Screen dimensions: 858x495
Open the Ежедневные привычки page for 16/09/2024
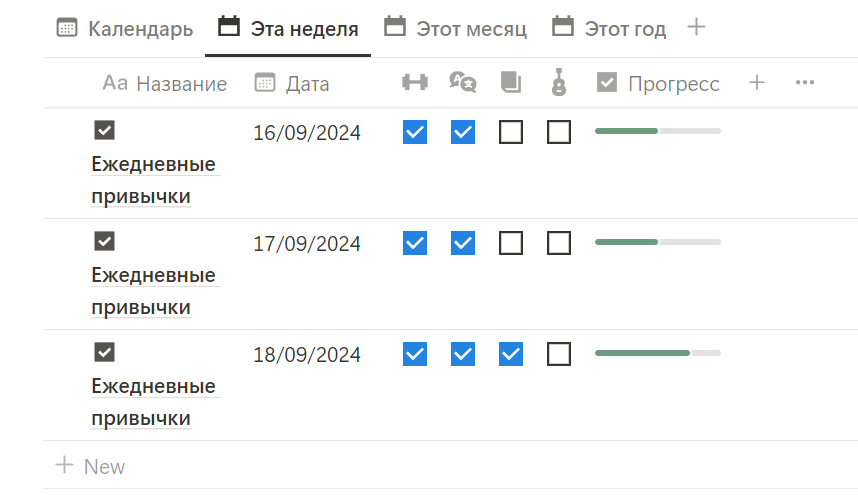click(x=153, y=180)
